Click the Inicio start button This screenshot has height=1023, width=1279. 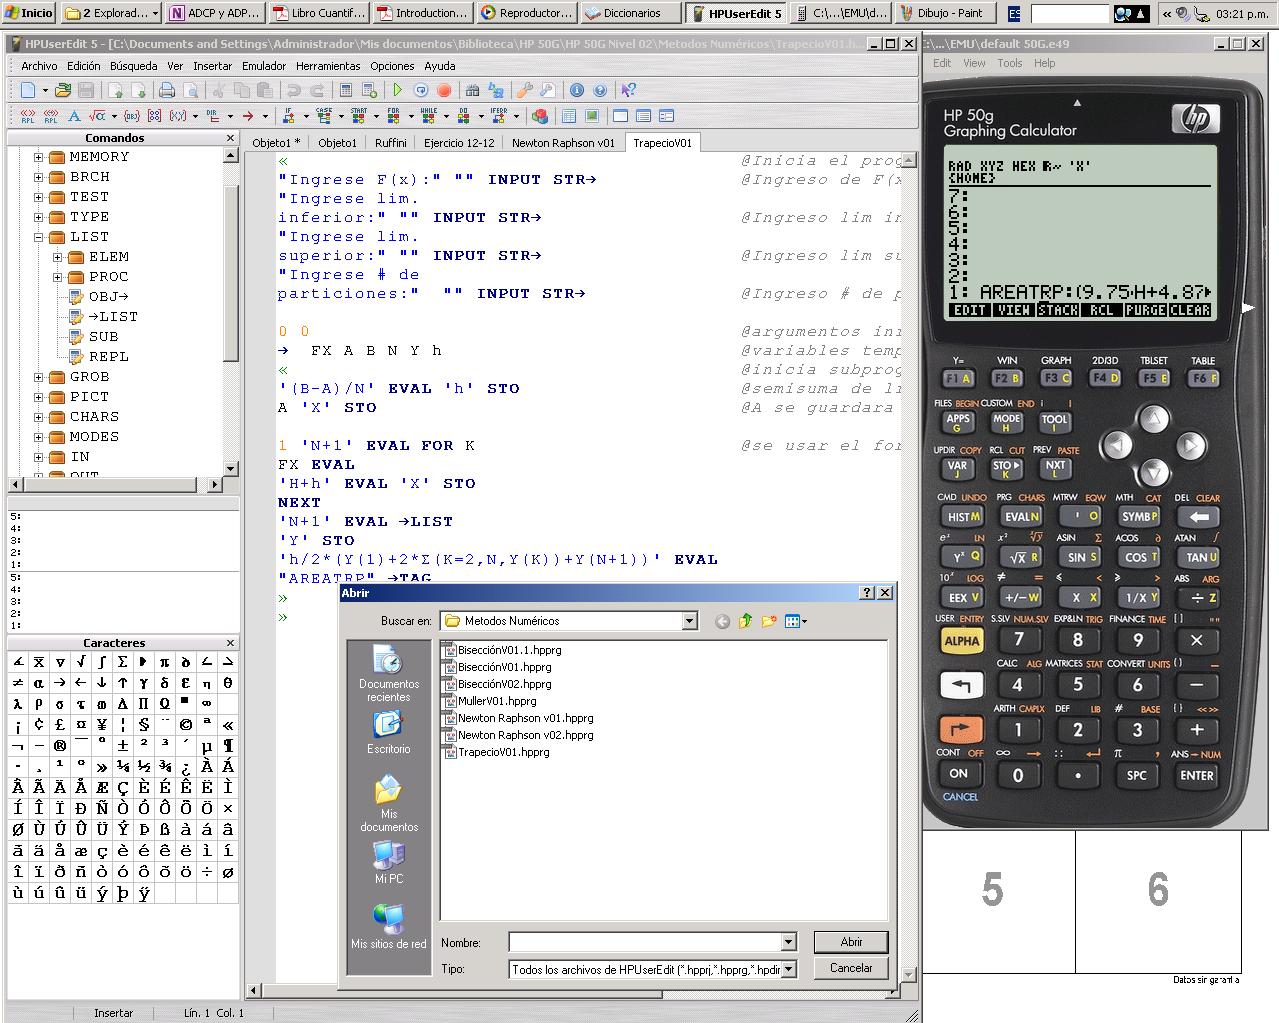click(x=28, y=13)
